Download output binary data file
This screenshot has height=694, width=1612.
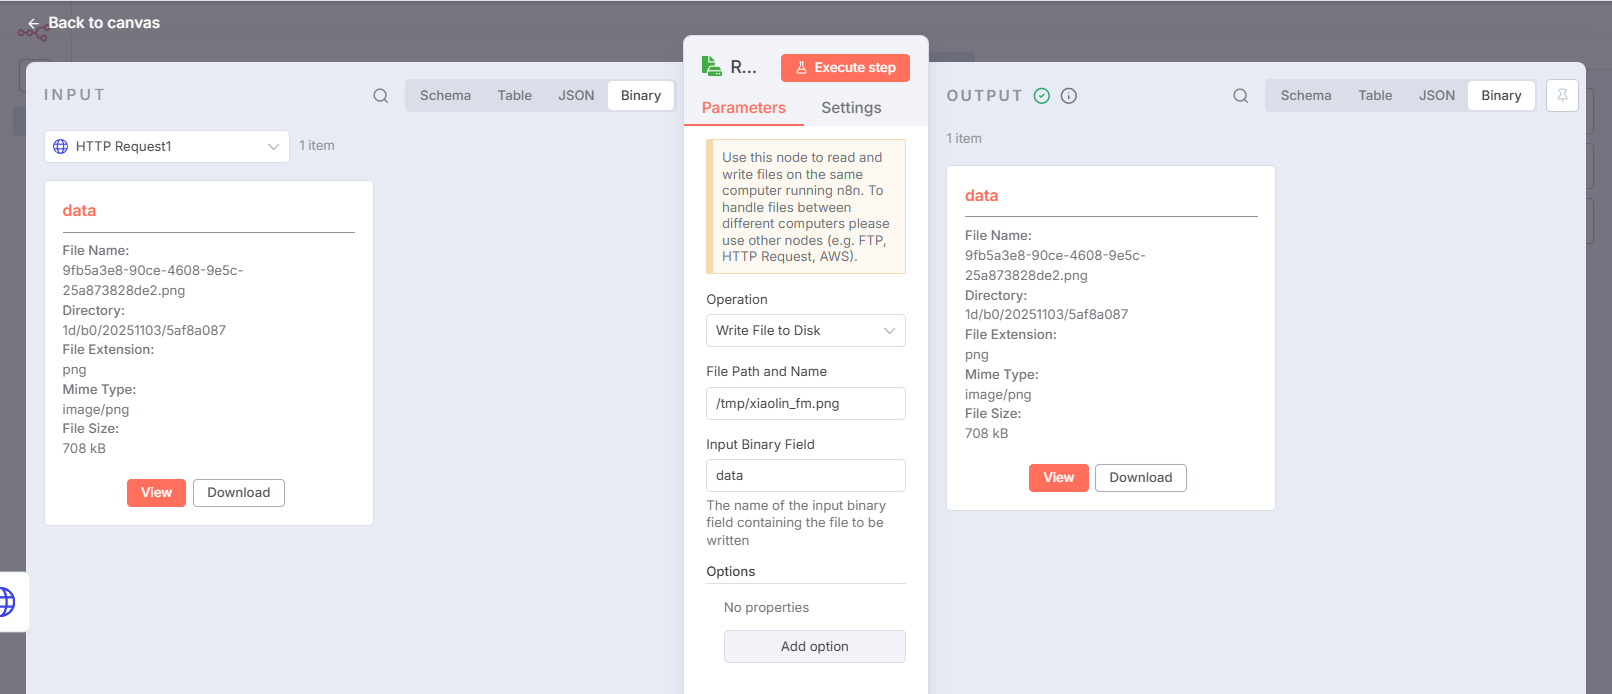tap(1141, 478)
